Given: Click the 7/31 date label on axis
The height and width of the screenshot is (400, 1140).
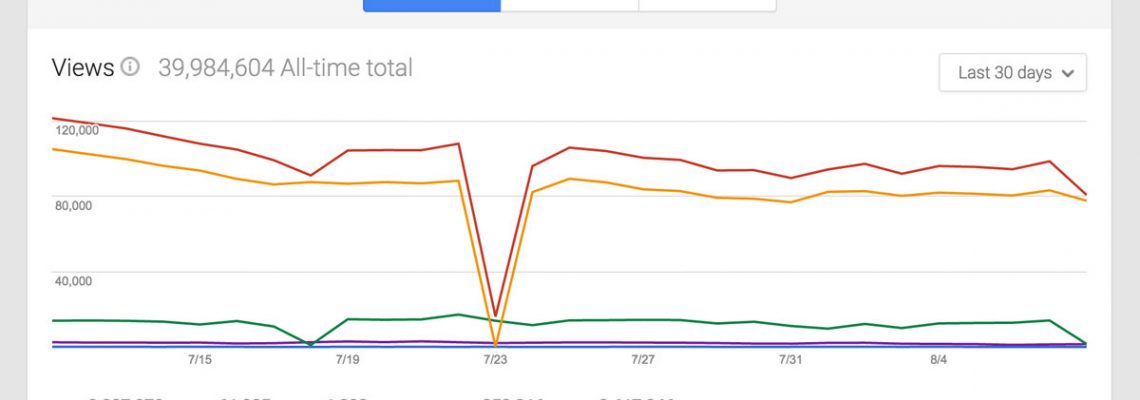Looking at the screenshot, I should [x=791, y=358].
